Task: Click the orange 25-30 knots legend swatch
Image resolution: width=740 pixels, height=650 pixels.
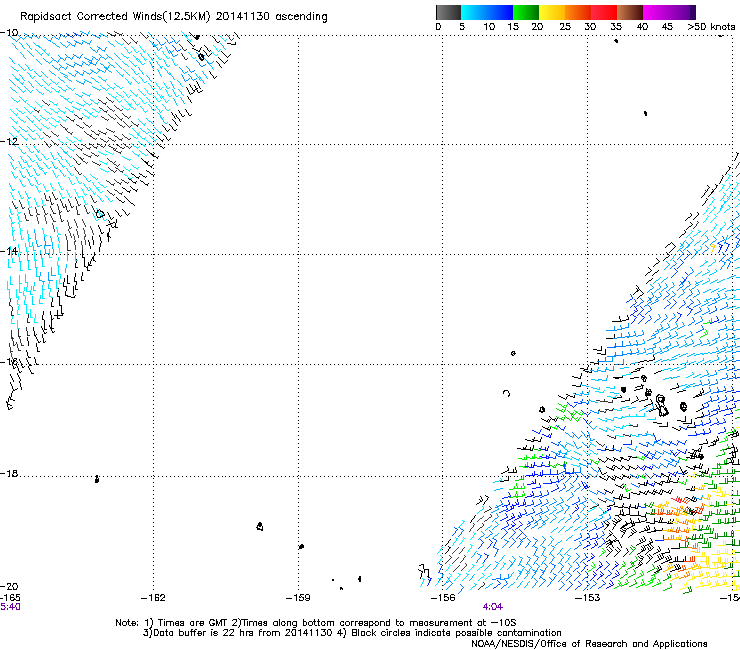Action: [x=578, y=12]
